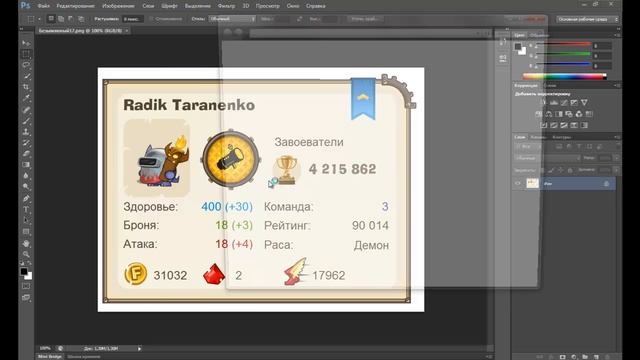Select the Eyedropper tool
640x360 pixels.
26,98
